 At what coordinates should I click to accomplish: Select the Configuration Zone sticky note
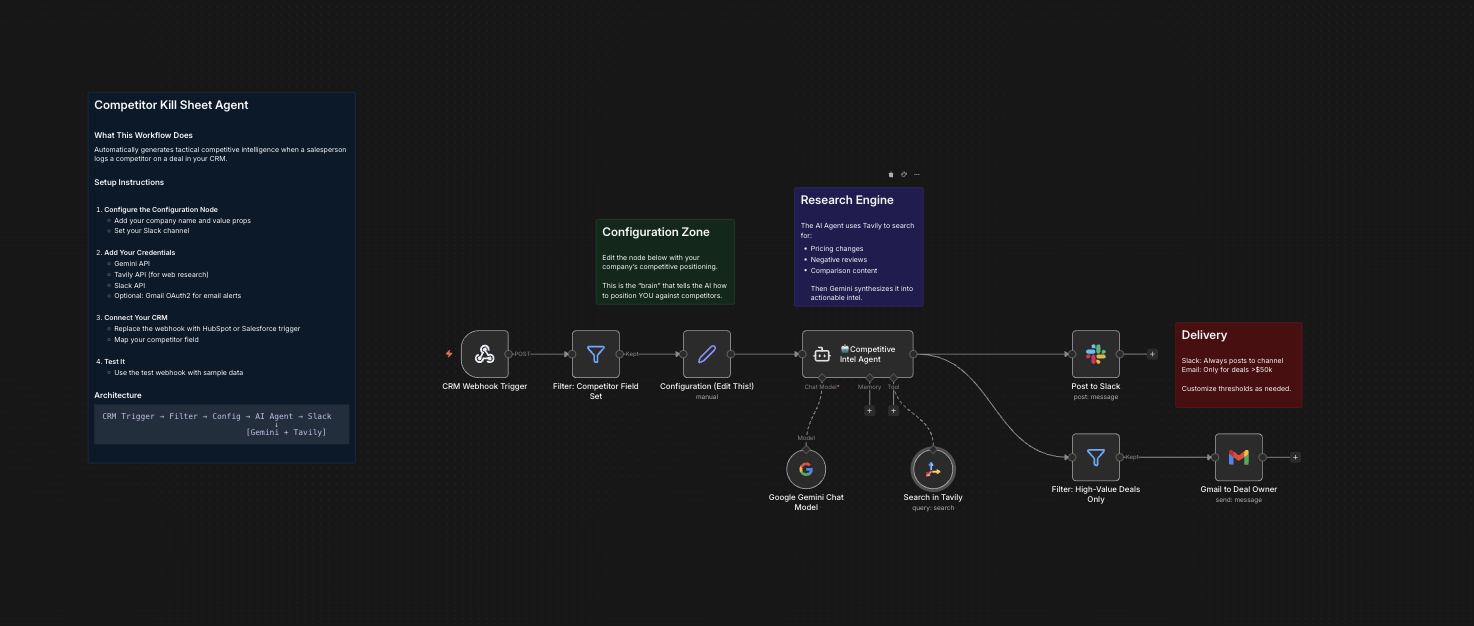coord(664,261)
